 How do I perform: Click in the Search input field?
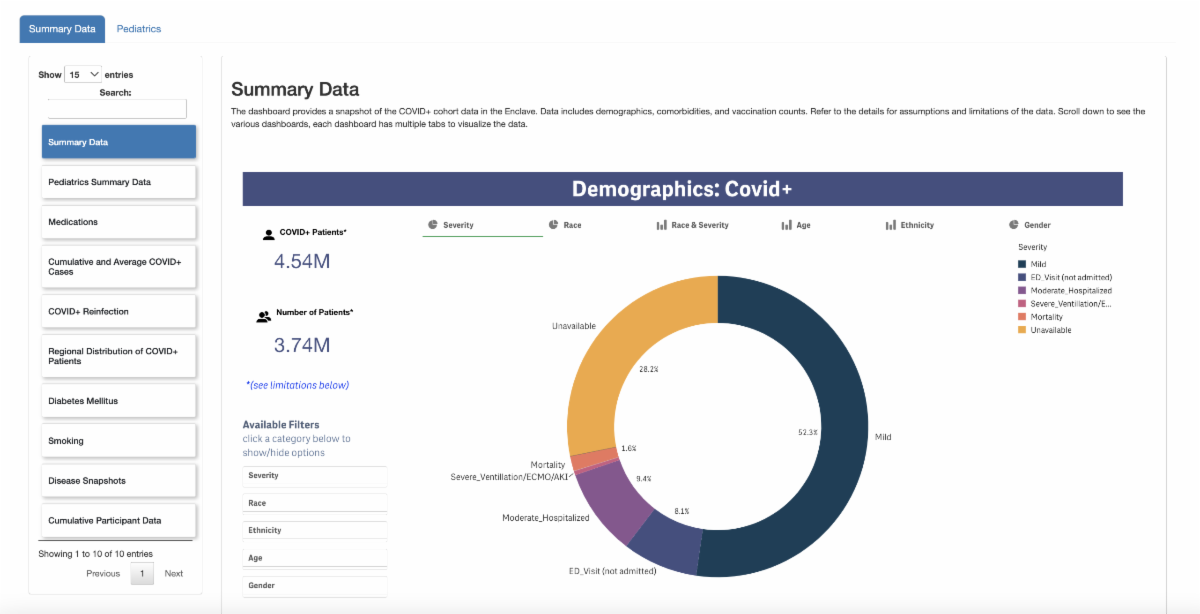[117, 109]
